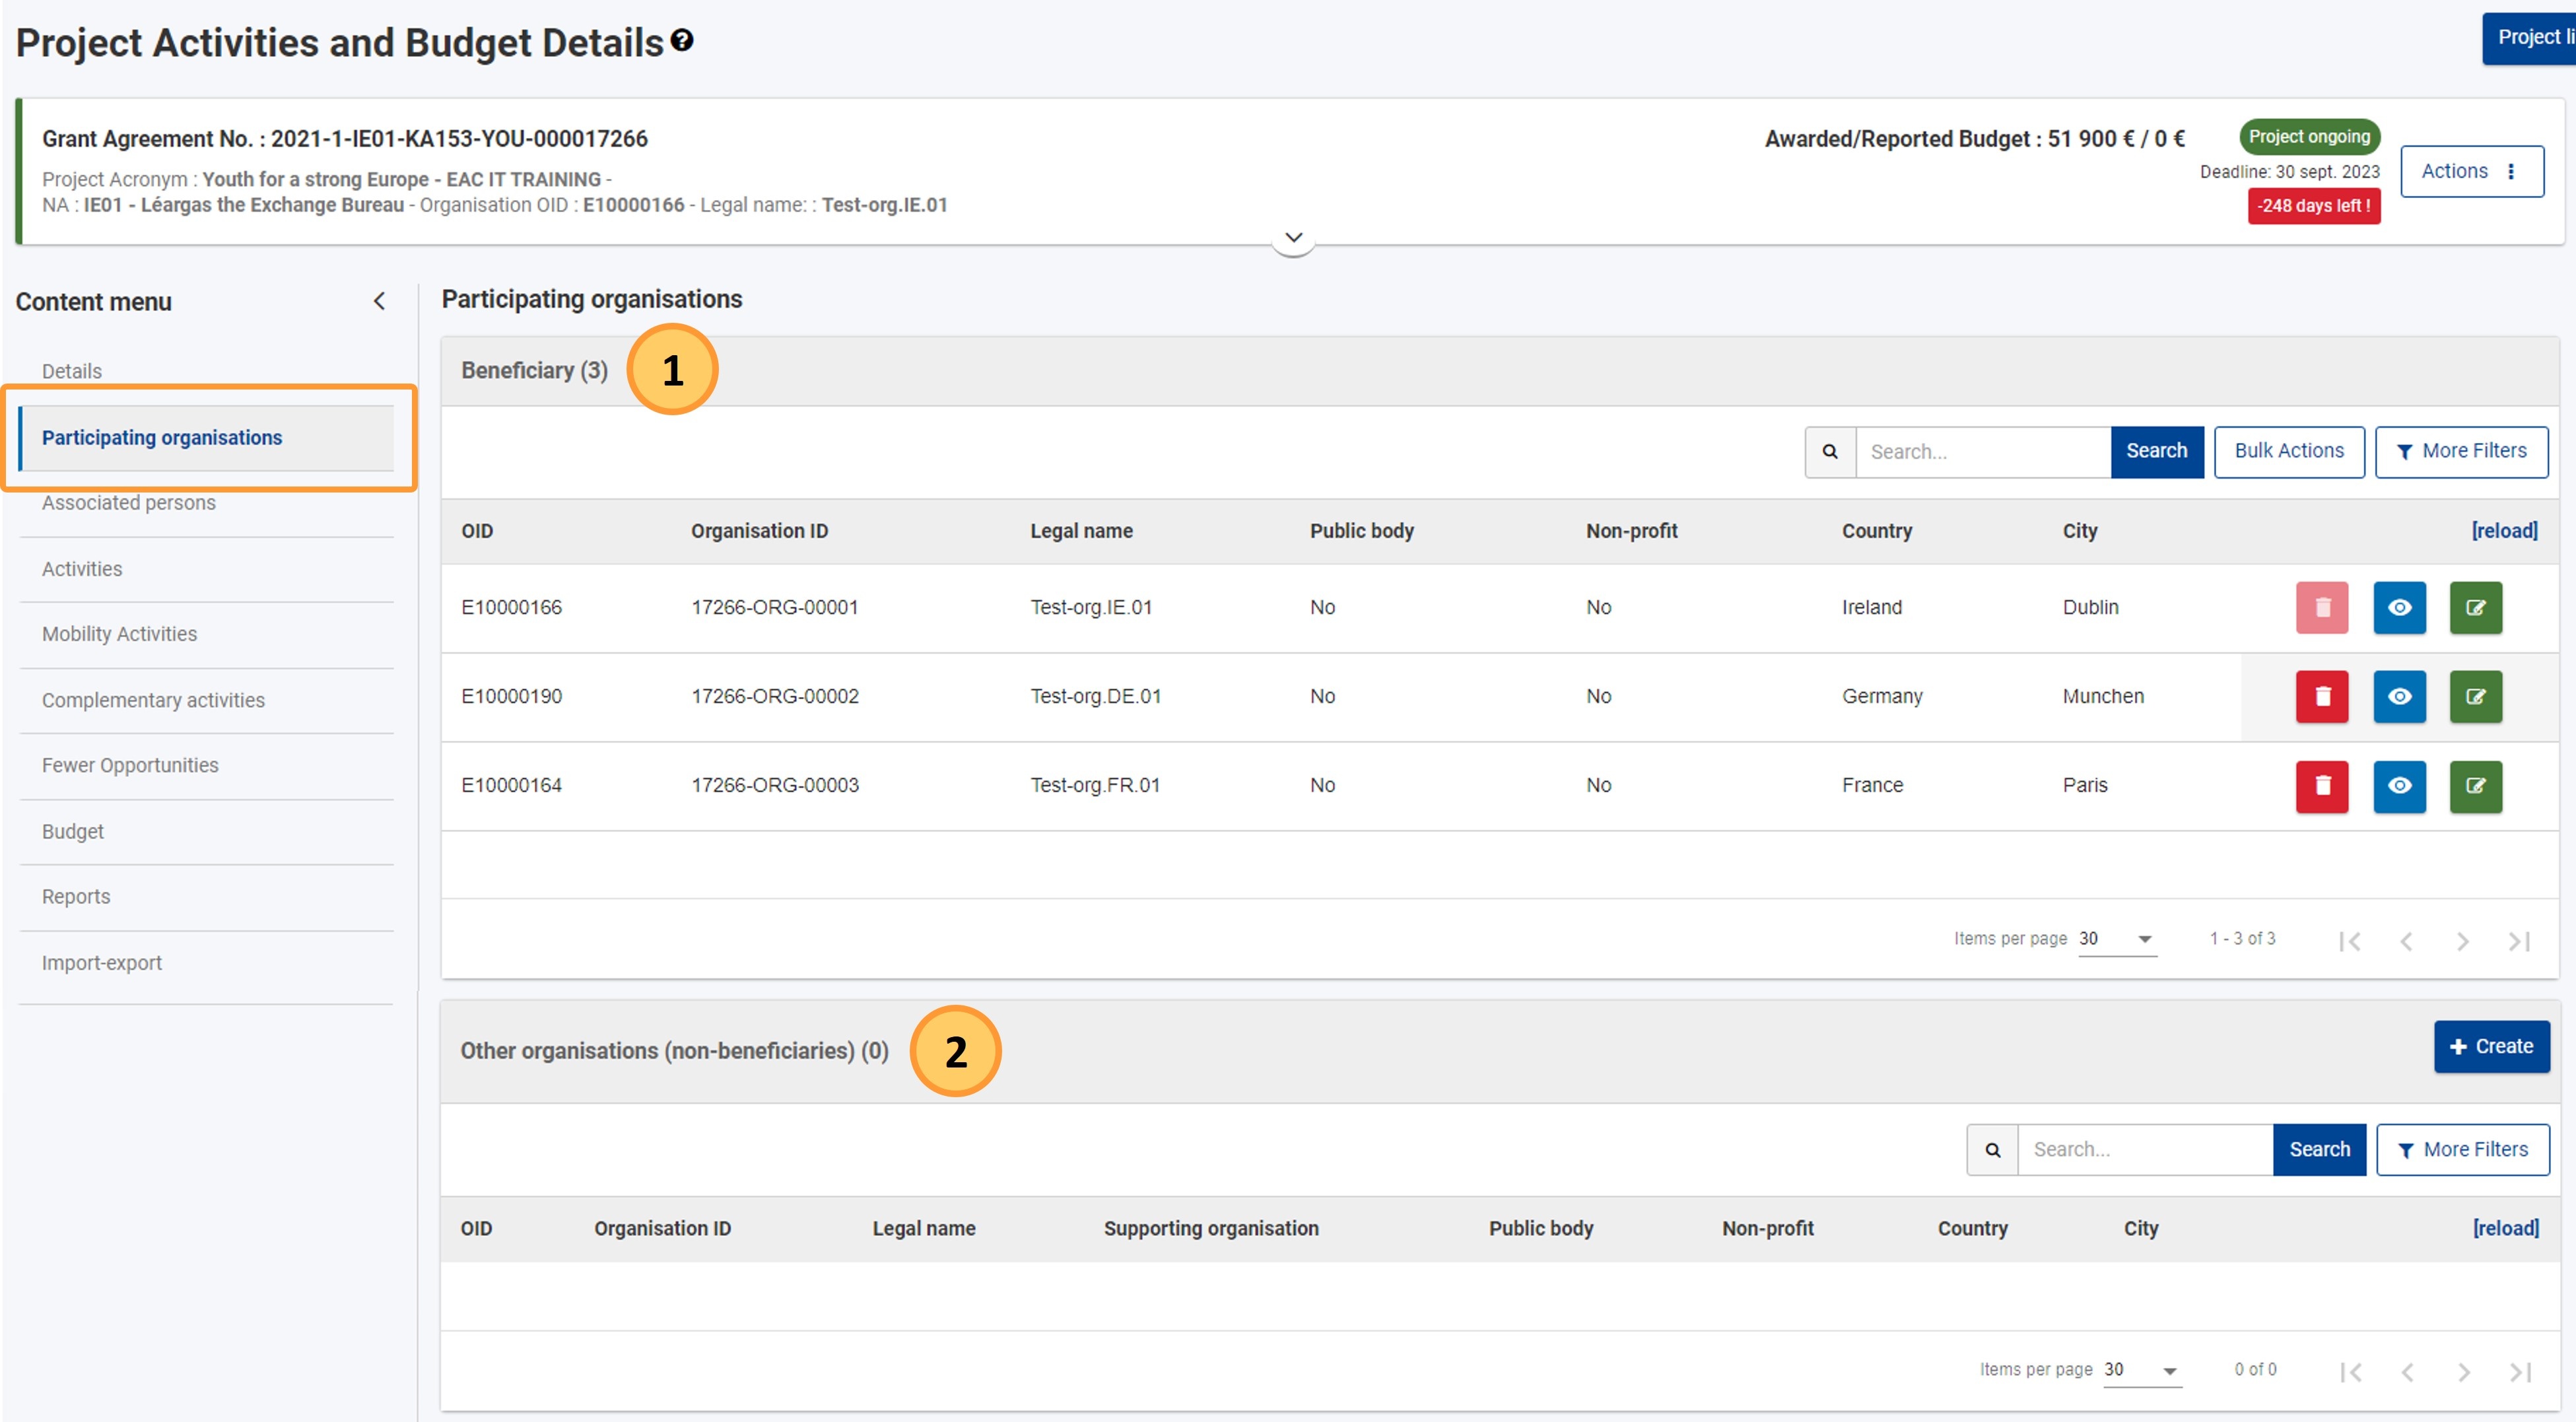Image resolution: width=2576 pixels, height=1422 pixels.
Task: Click the Project ongoing status badge
Action: coord(2309,136)
